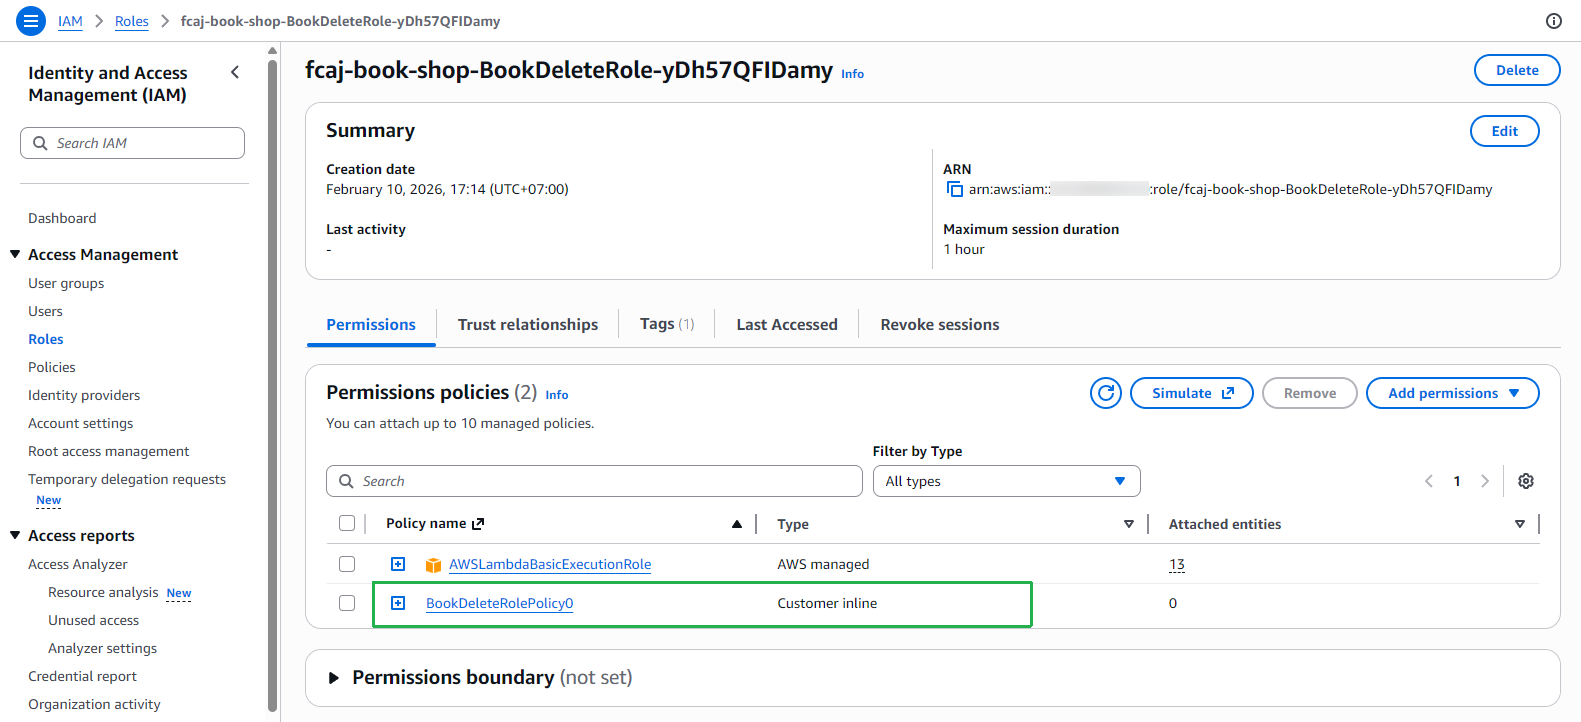Image resolution: width=1581 pixels, height=722 pixels.
Task: Click the IAM breadcrumb link
Action: point(70,21)
